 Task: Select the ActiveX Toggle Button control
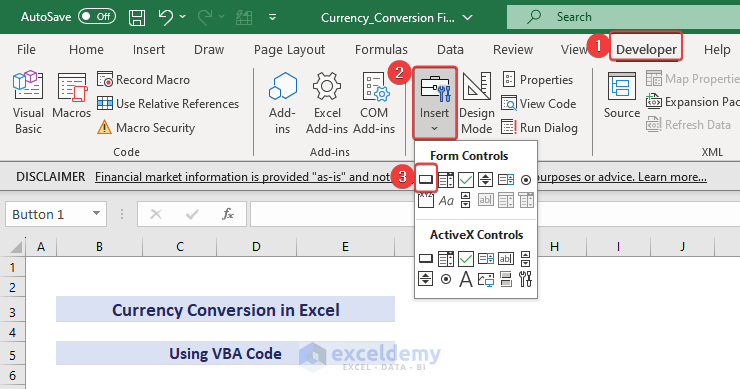(506, 279)
